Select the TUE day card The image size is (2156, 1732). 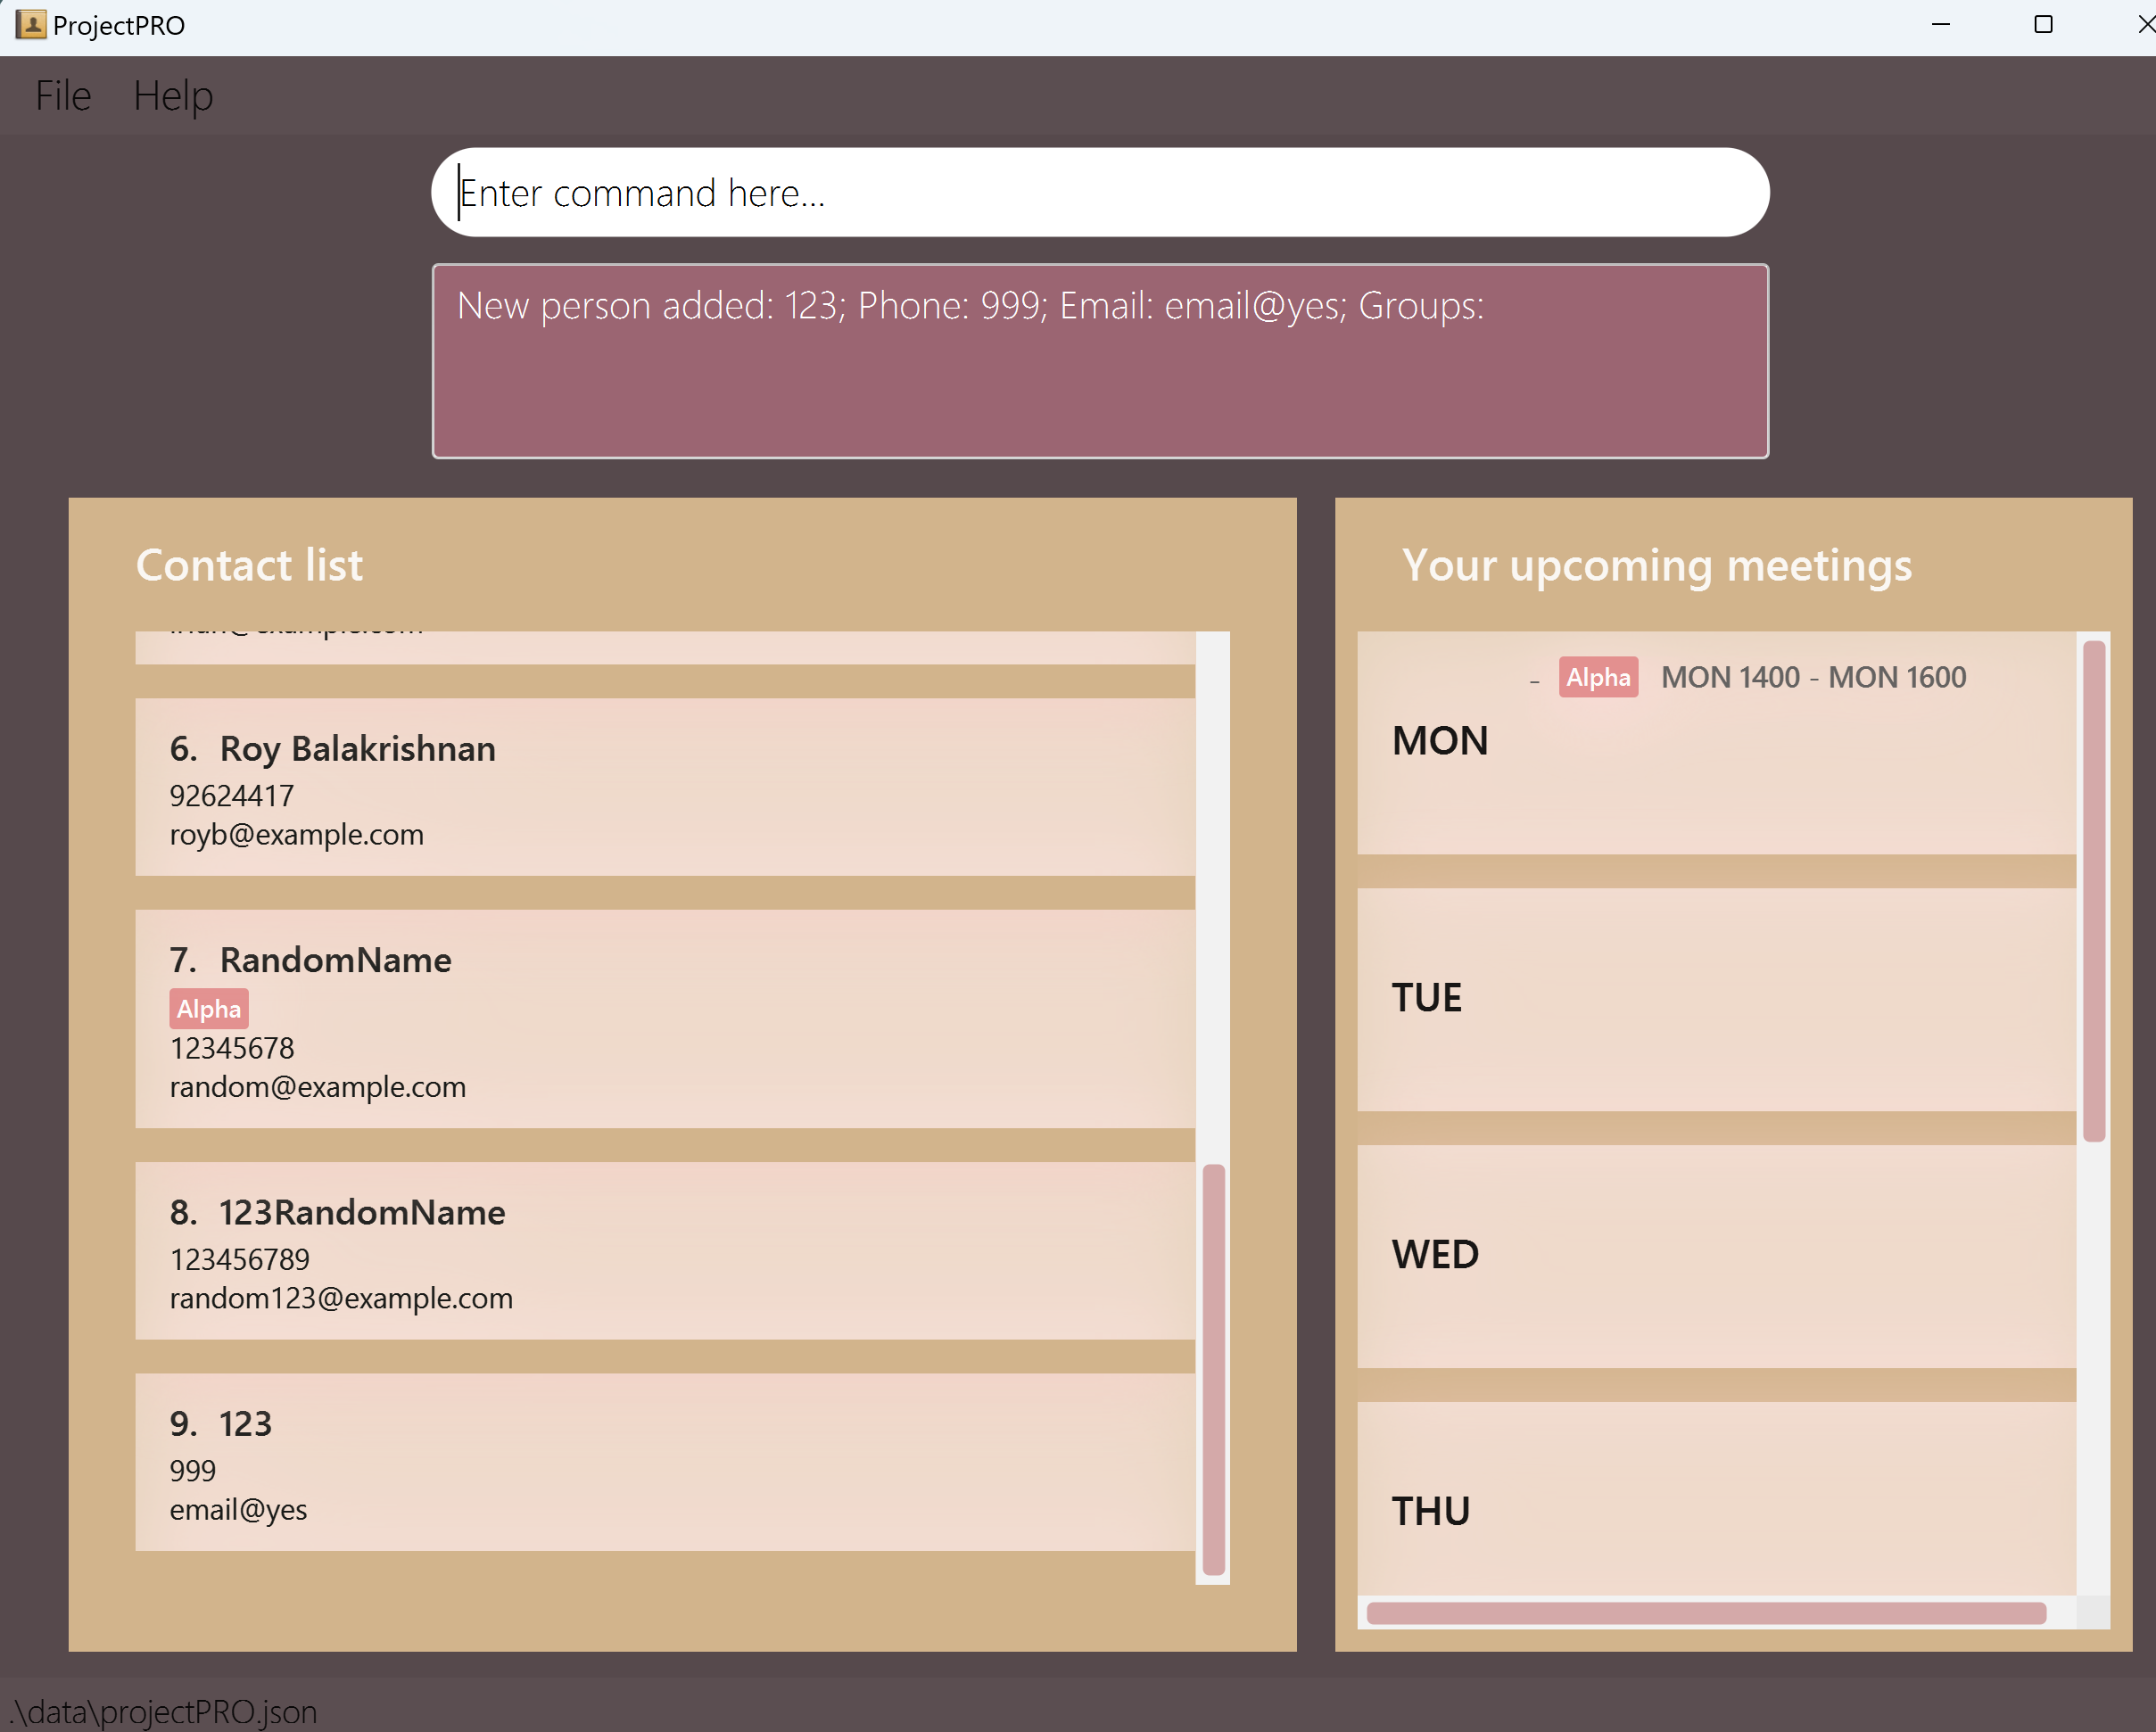(x=1715, y=999)
